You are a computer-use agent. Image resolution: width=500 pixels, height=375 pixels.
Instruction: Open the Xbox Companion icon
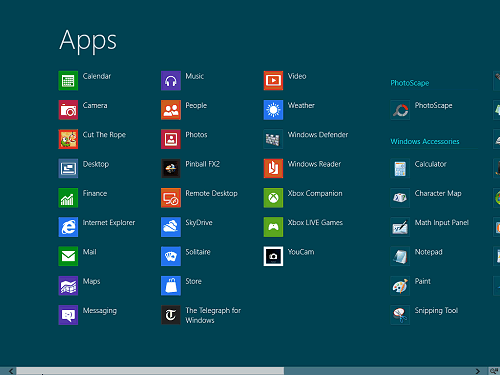tap(273, 198)
